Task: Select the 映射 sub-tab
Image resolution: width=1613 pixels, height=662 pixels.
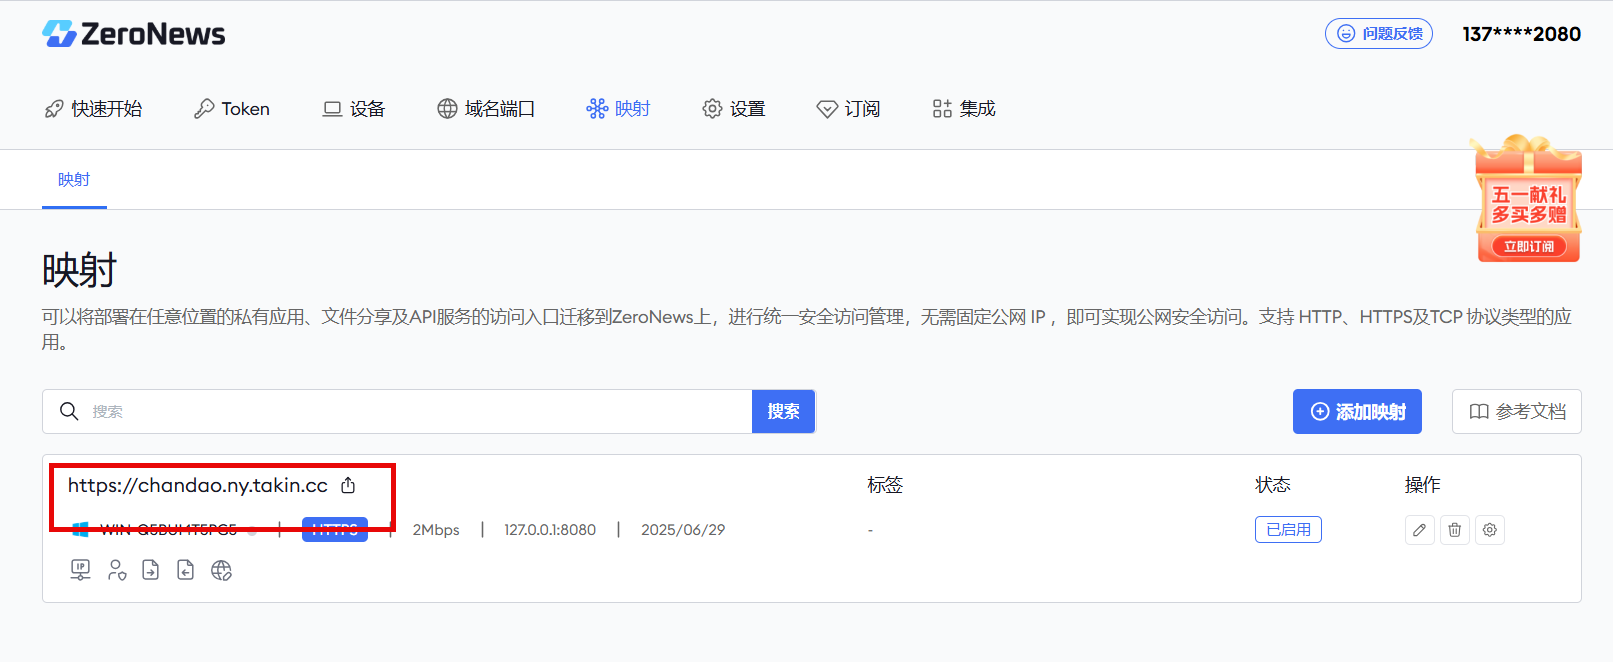Action: coord(74,180)
